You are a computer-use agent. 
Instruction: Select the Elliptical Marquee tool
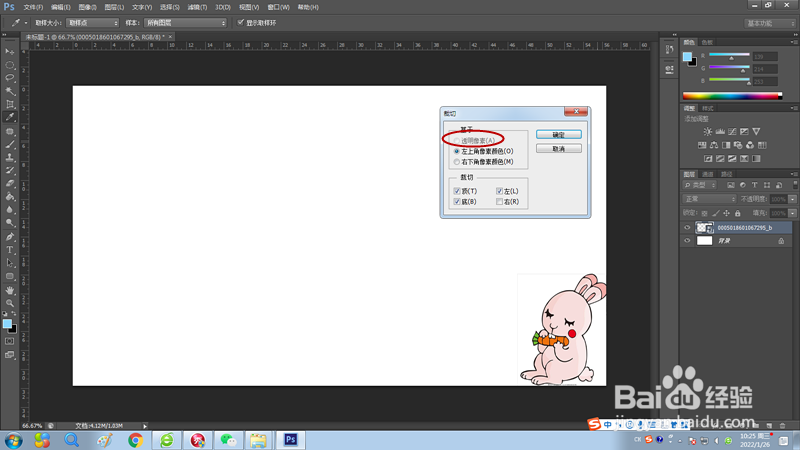10,65
